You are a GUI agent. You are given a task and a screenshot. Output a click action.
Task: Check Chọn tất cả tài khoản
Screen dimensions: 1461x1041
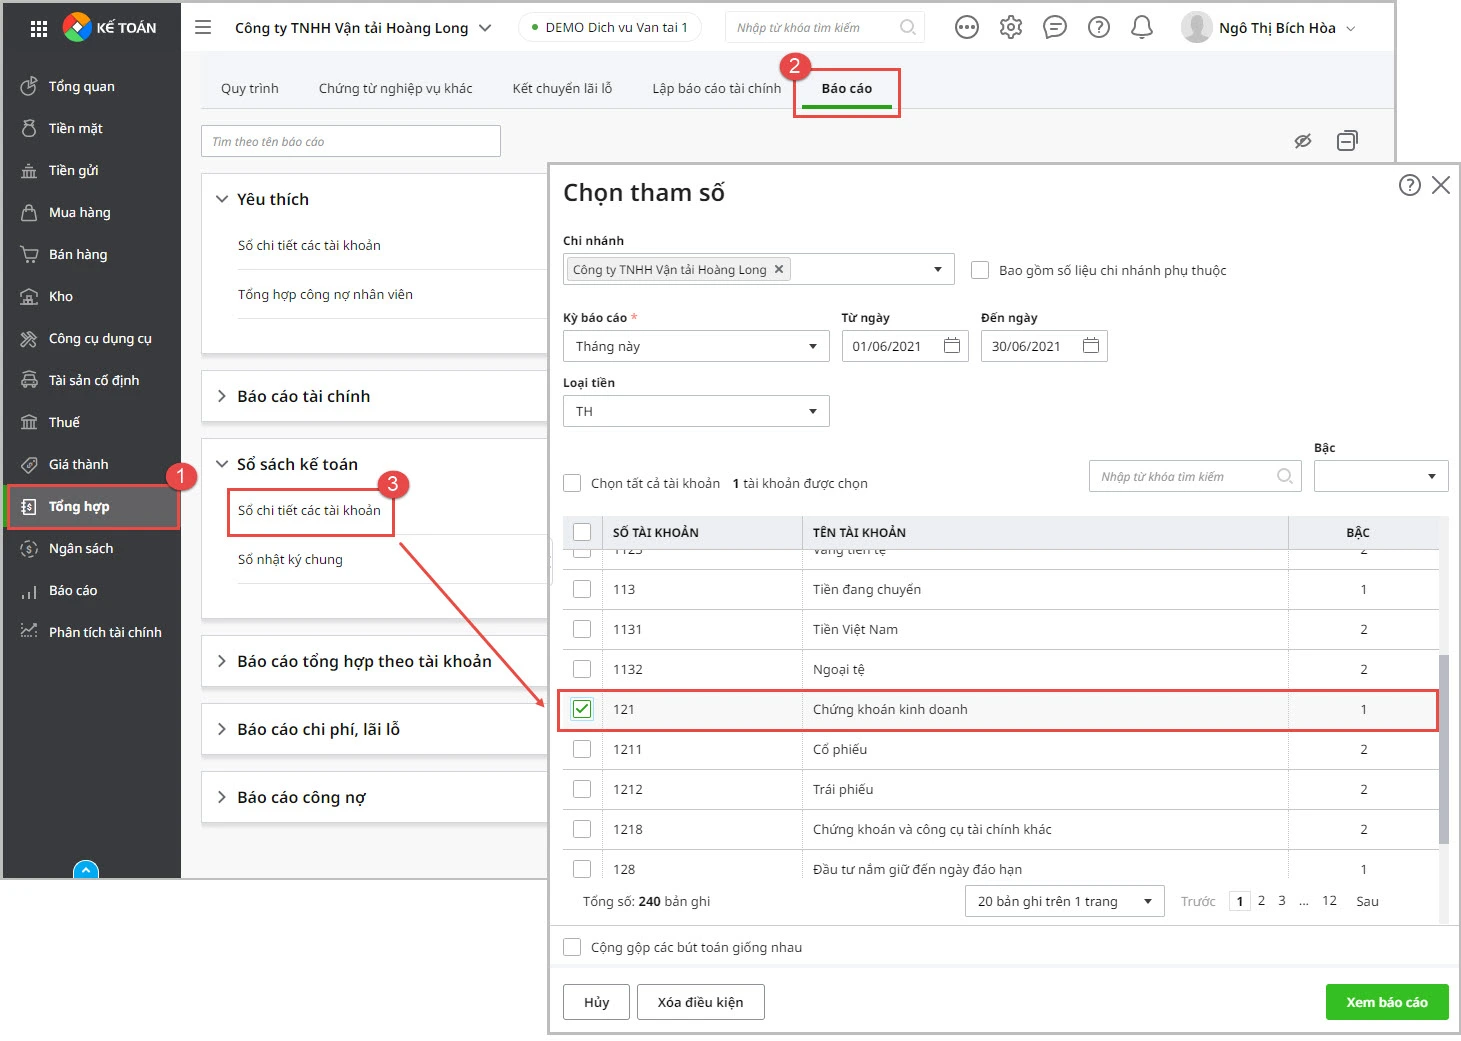572,483
